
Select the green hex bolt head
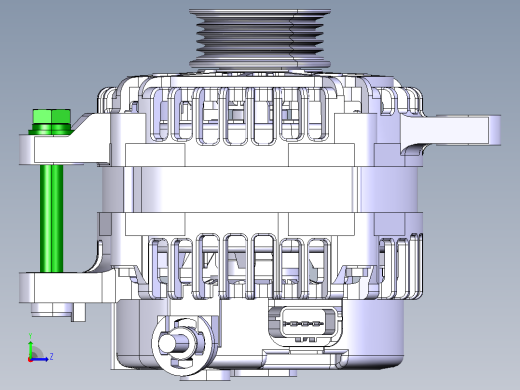52,117
